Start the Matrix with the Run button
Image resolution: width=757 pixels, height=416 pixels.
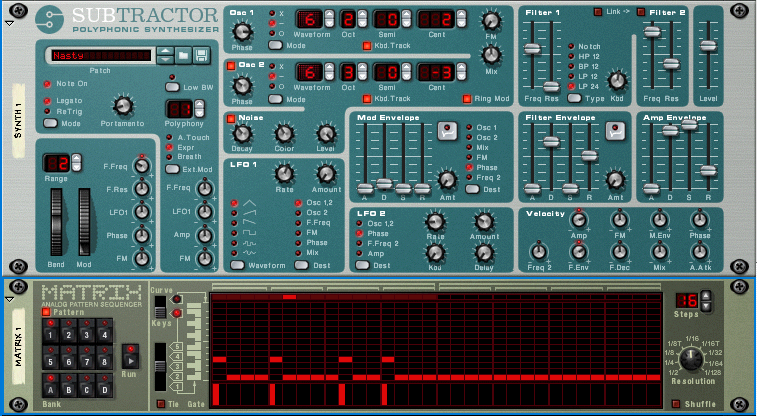130,356
